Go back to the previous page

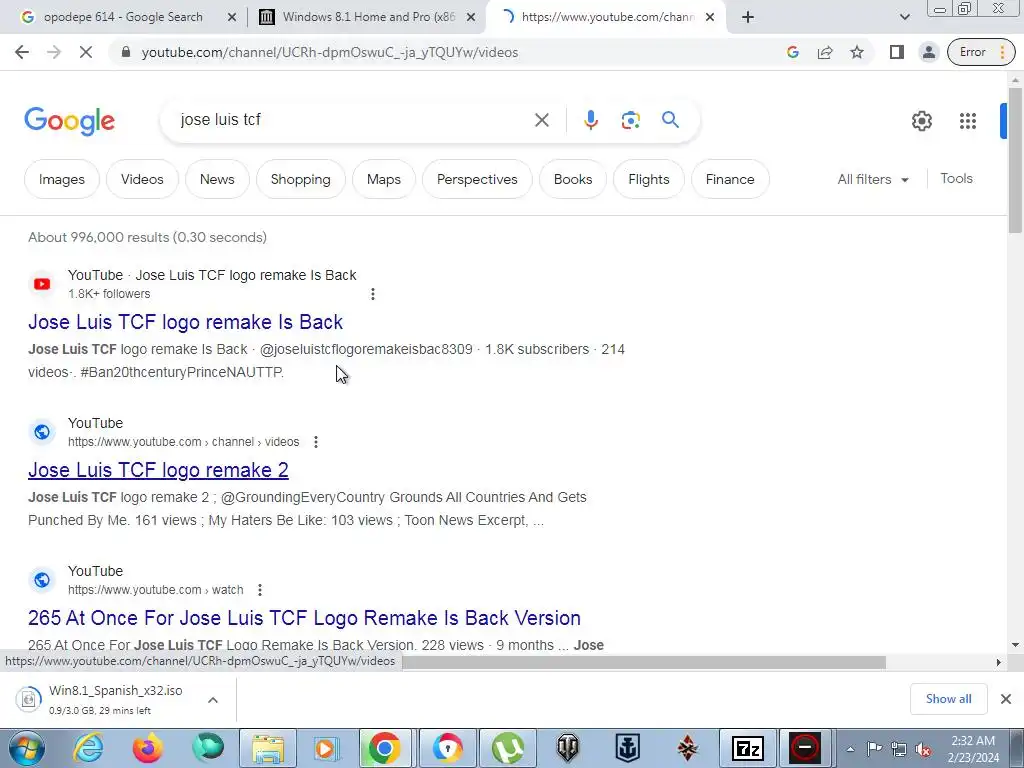(x=22, y=52)
